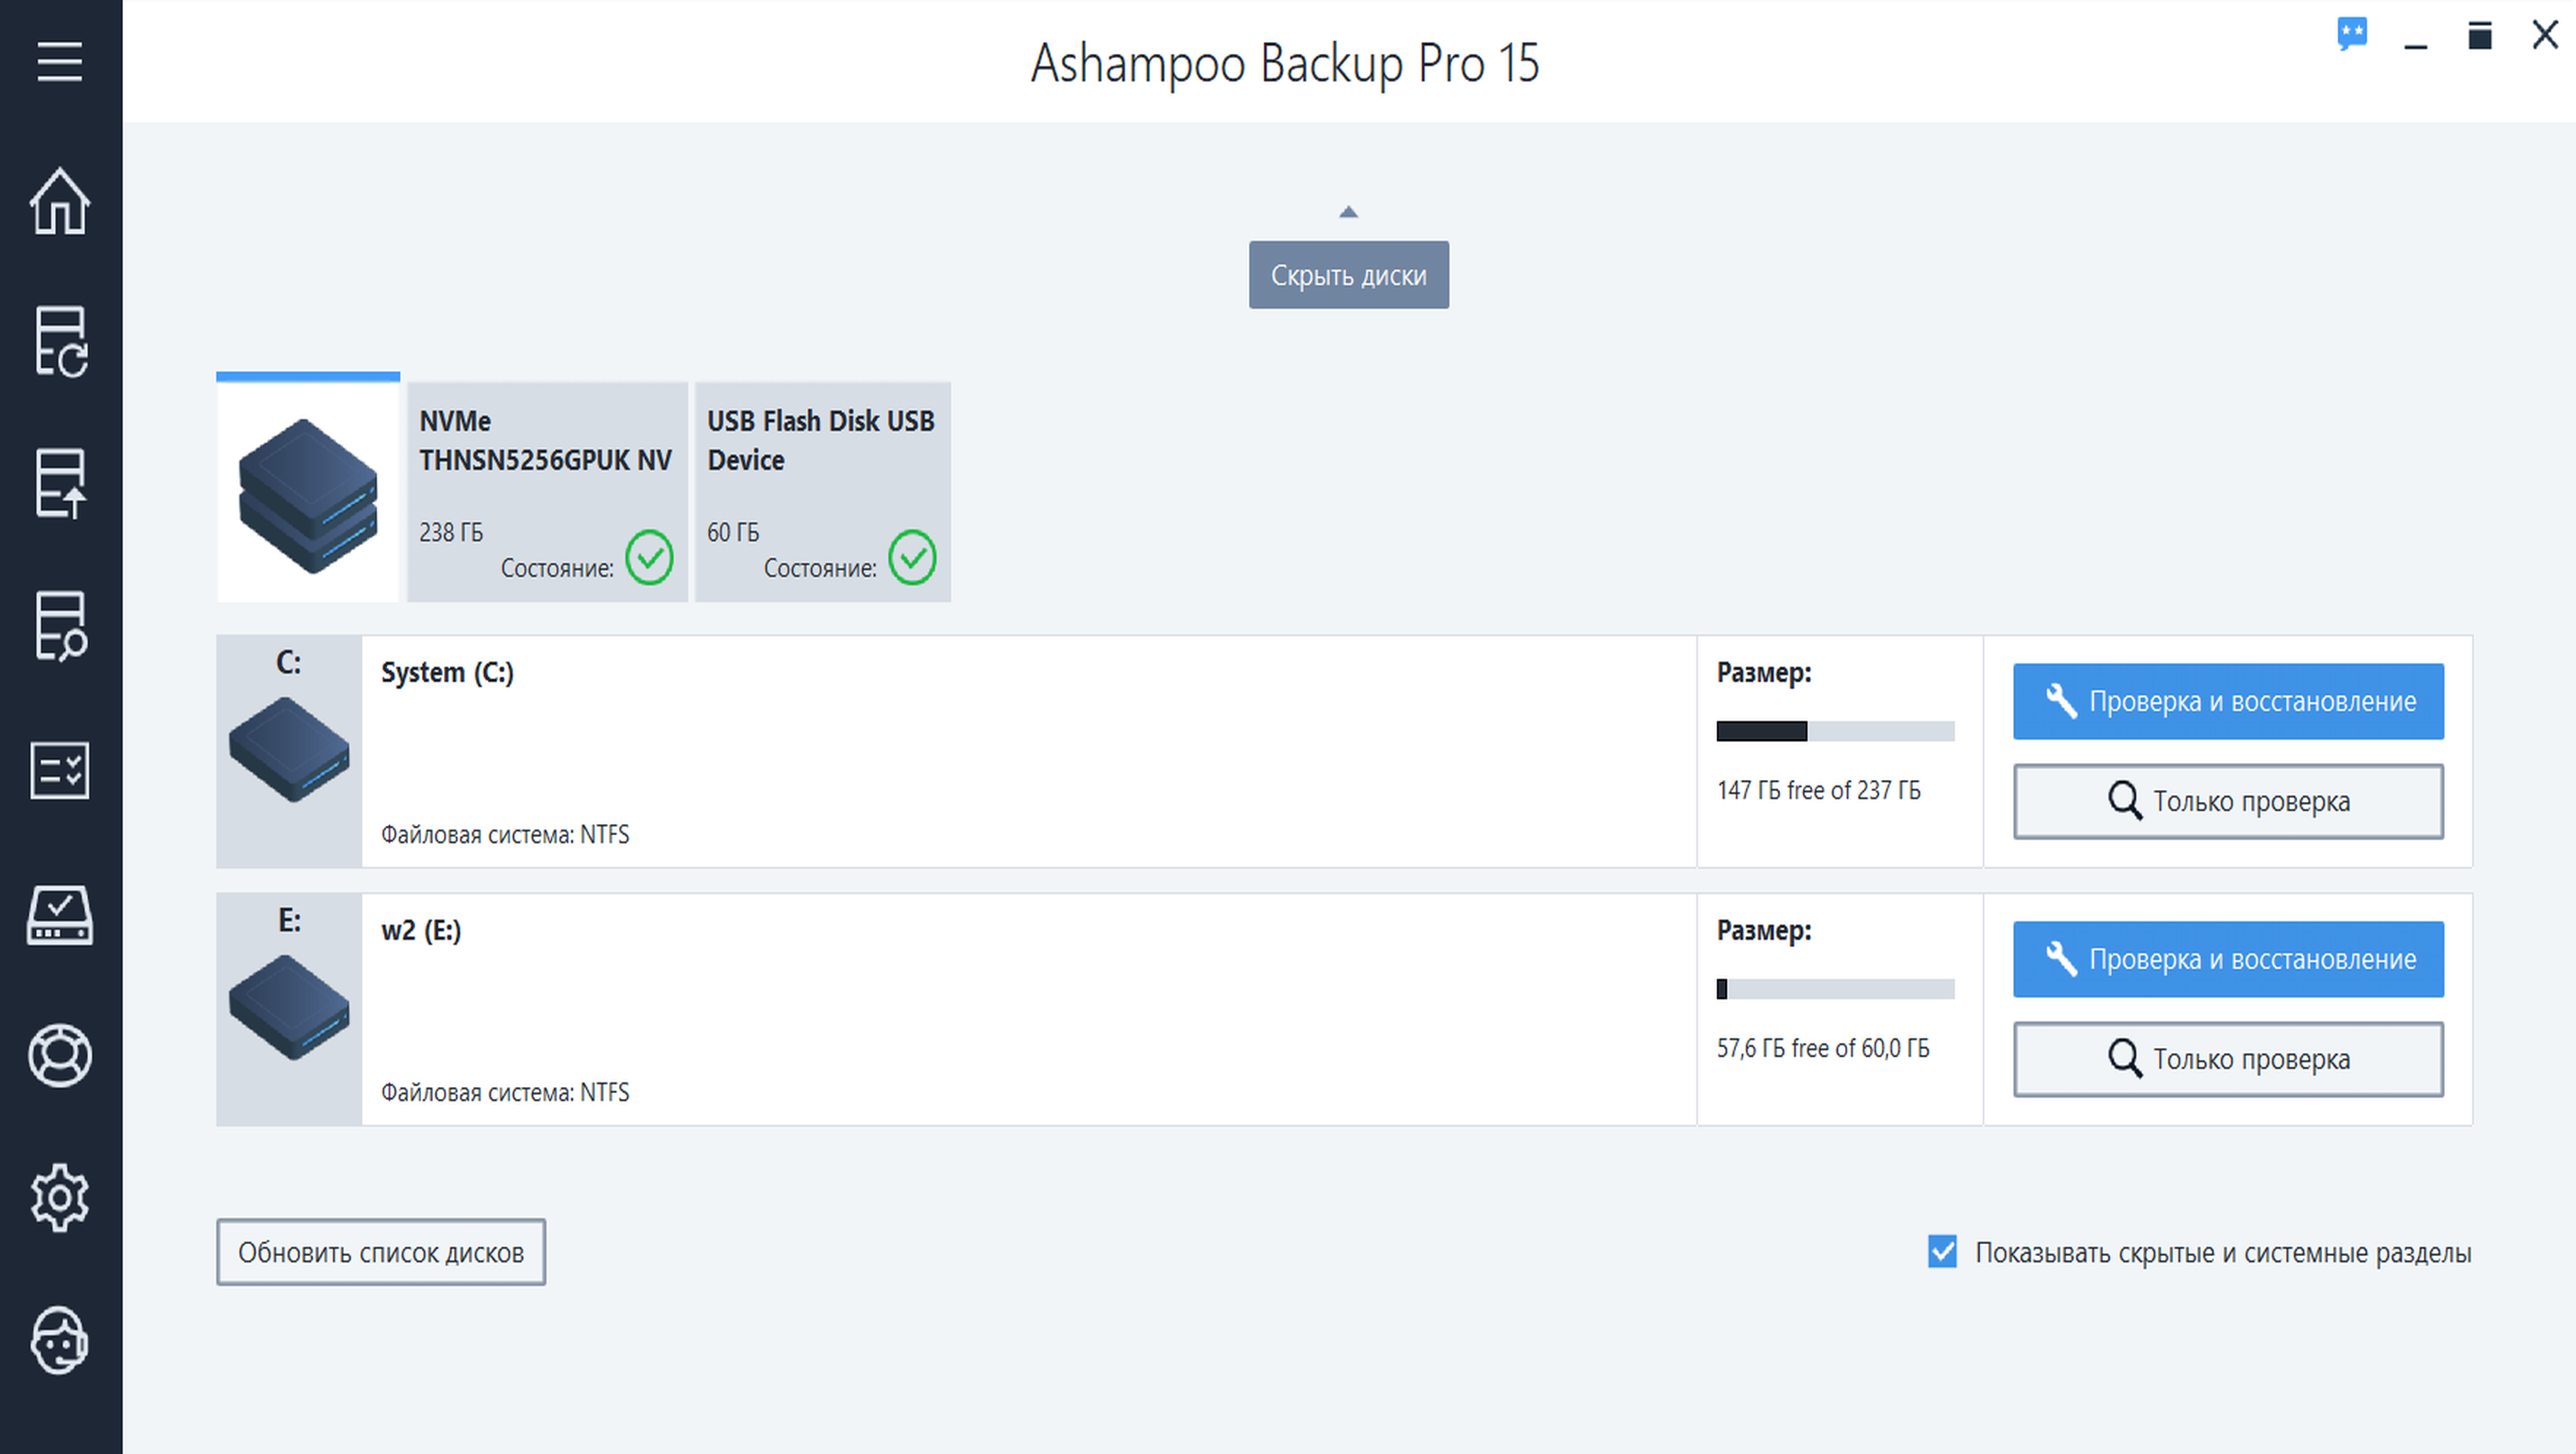
Task: Open the backup plan creation section
Action: [x=59, y=344]
